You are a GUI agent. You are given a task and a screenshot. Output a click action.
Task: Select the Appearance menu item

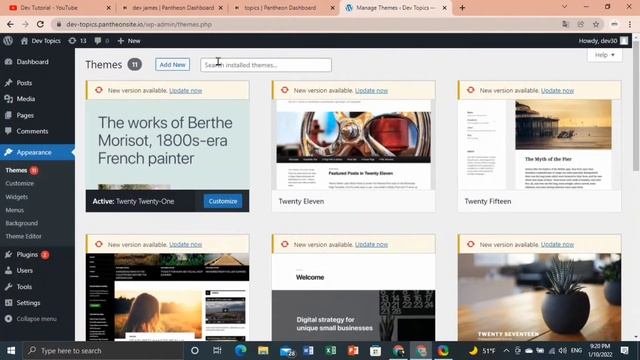tap(37, 152)
